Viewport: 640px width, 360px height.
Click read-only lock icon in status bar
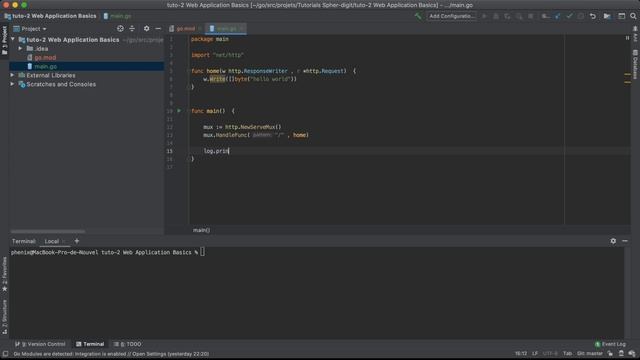[x=610, y=353]
